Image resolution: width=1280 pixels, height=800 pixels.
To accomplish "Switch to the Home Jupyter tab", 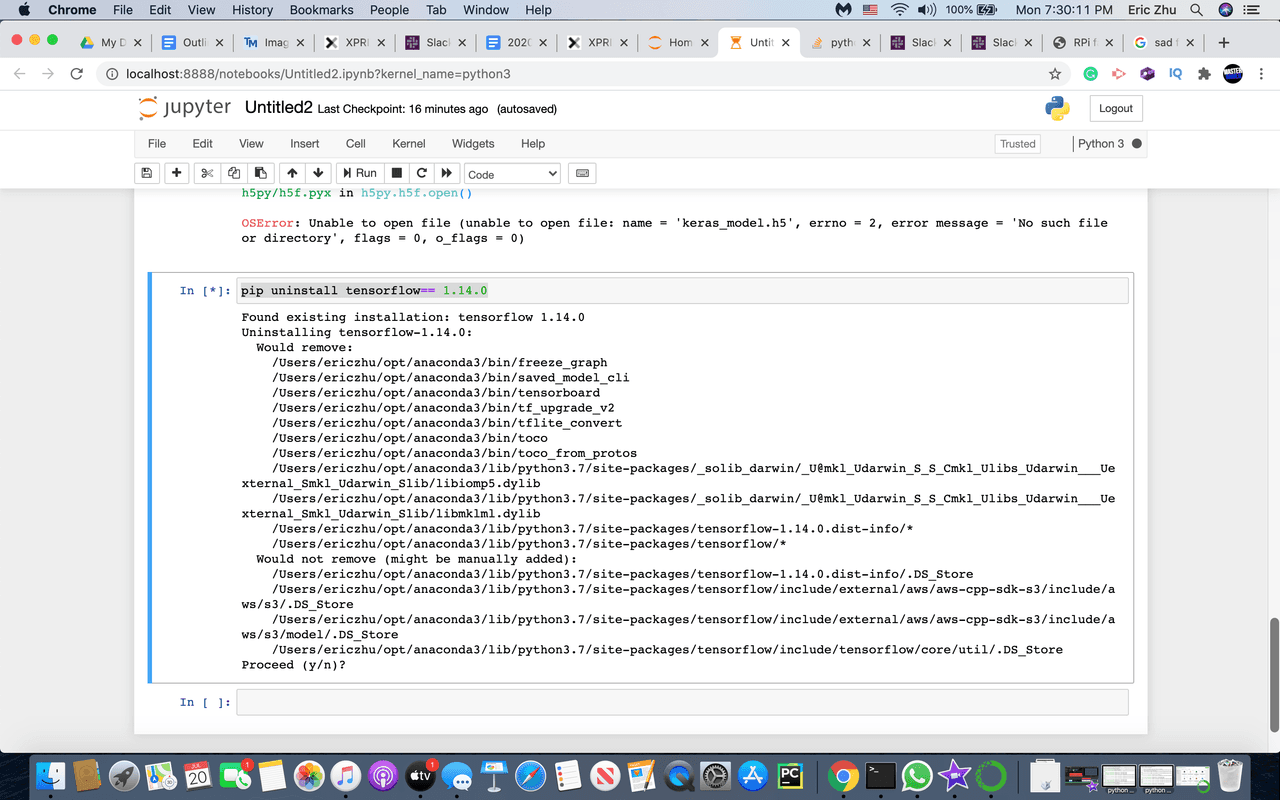I will pos(680,43).
